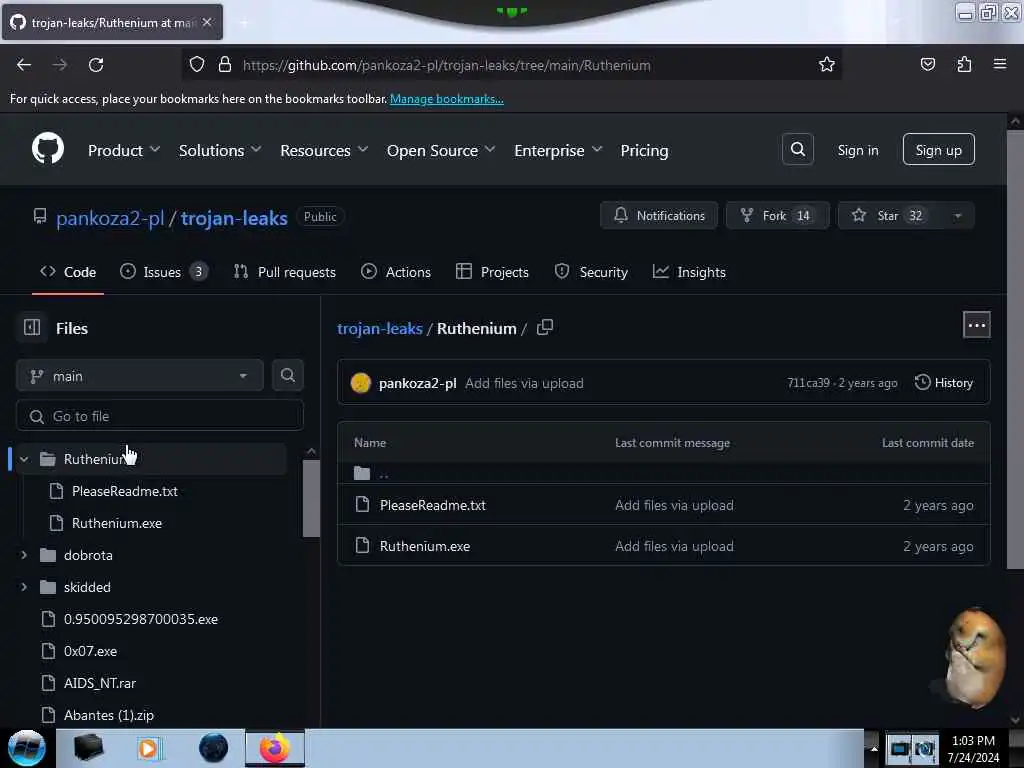Click the file tree vertical scrollbar
The width and height of the screenshot is (1024, 768).
pos(311,498)
